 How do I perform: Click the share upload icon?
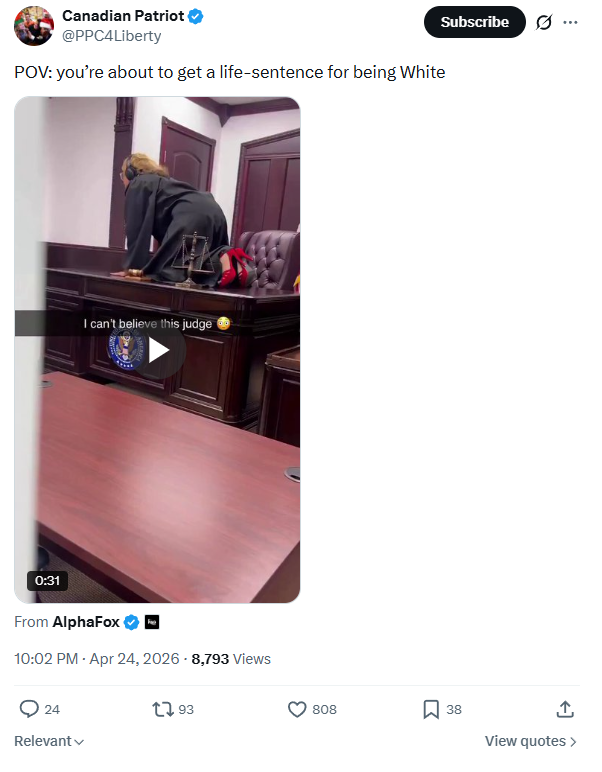click(x=565, y=709)
